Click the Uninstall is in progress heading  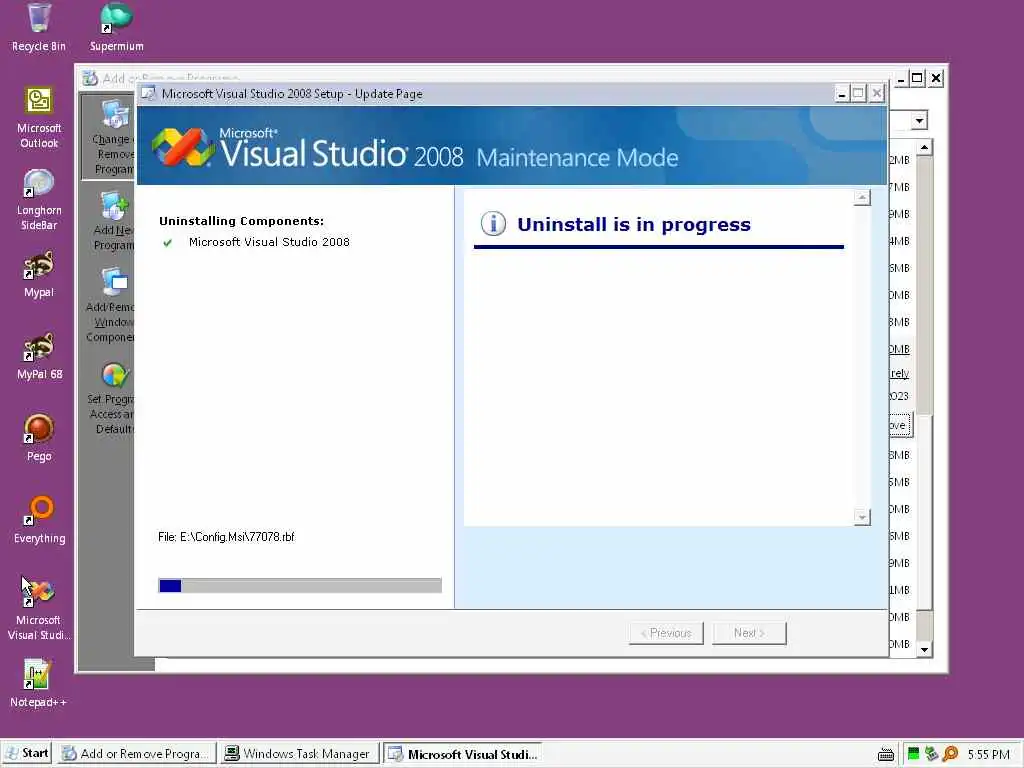click(633, 225)
